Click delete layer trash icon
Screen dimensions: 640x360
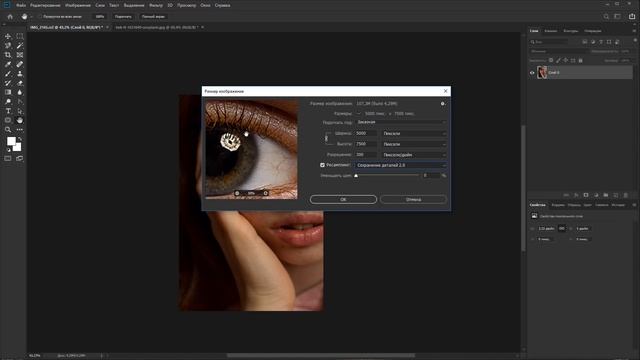pos(626,195)
